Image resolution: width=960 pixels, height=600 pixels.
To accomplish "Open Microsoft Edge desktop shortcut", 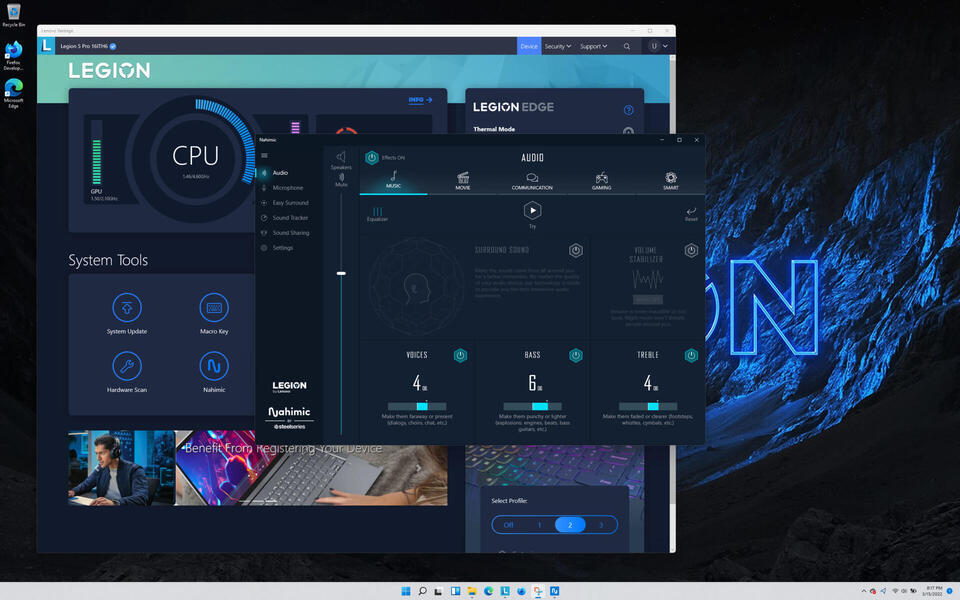I will click(13, 93).
